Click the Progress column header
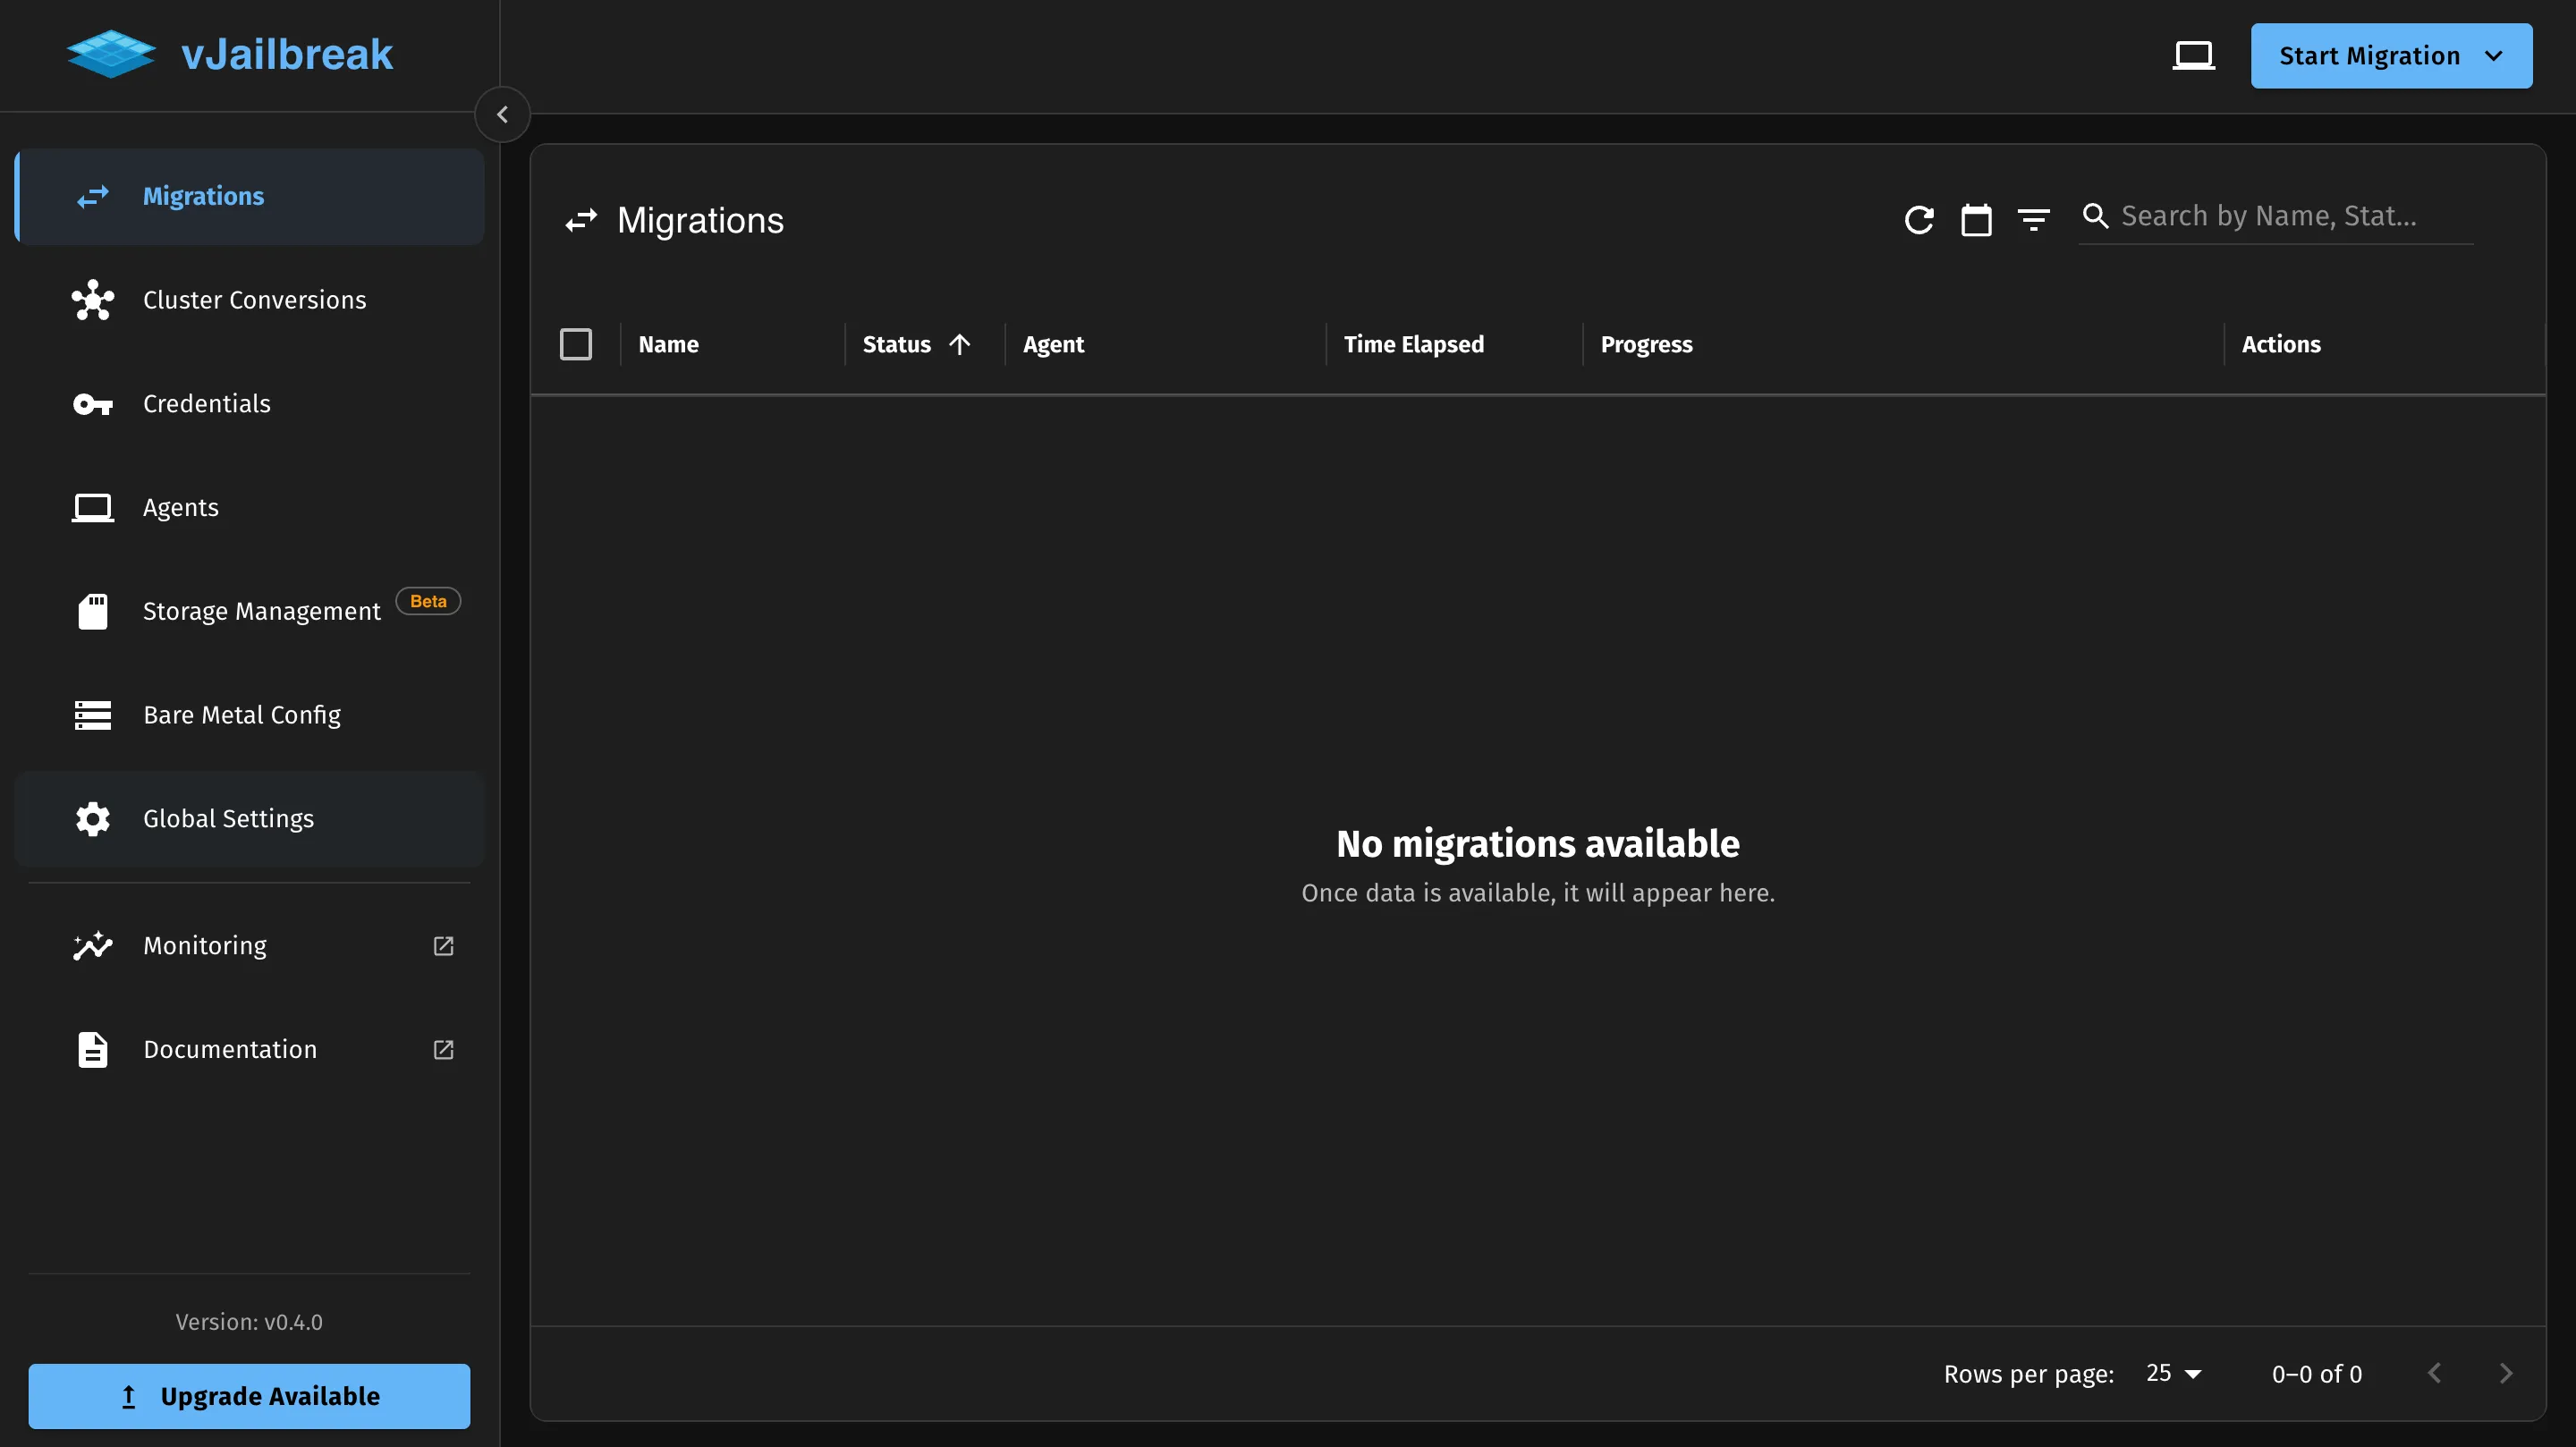2576x1447 pixels. point(1646,344)
